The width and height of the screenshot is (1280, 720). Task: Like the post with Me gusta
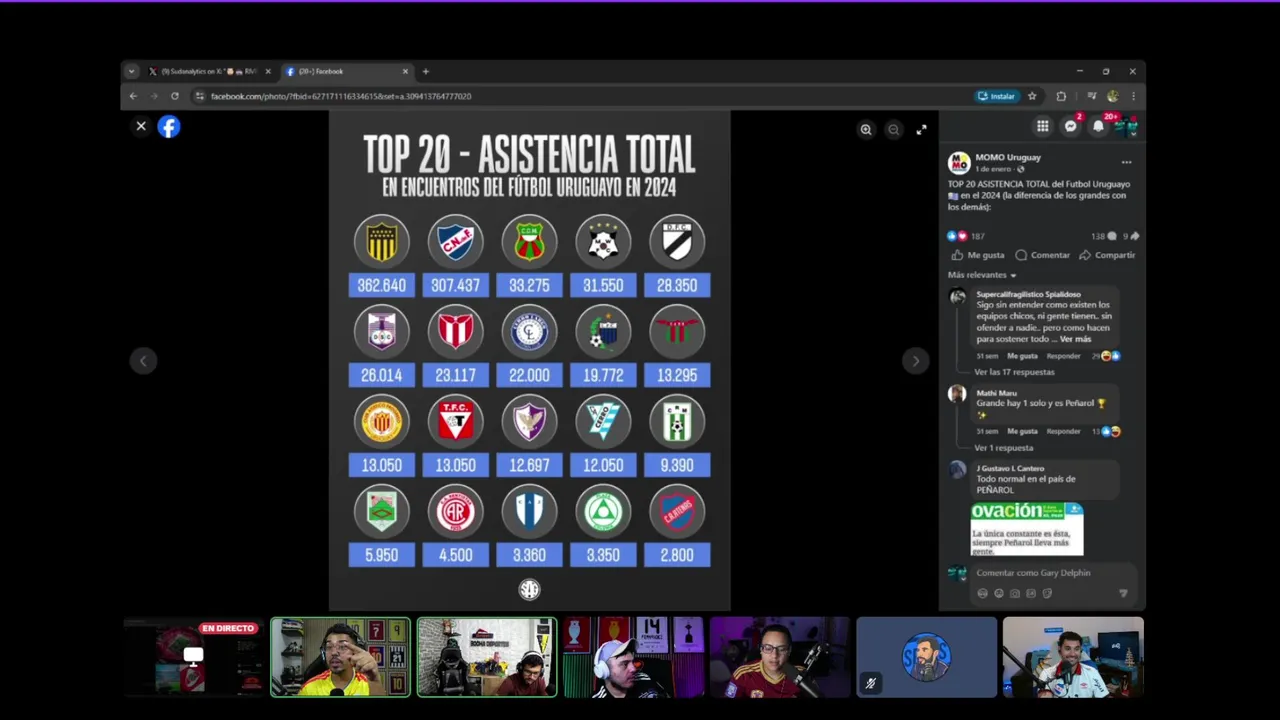click(978, 255)
